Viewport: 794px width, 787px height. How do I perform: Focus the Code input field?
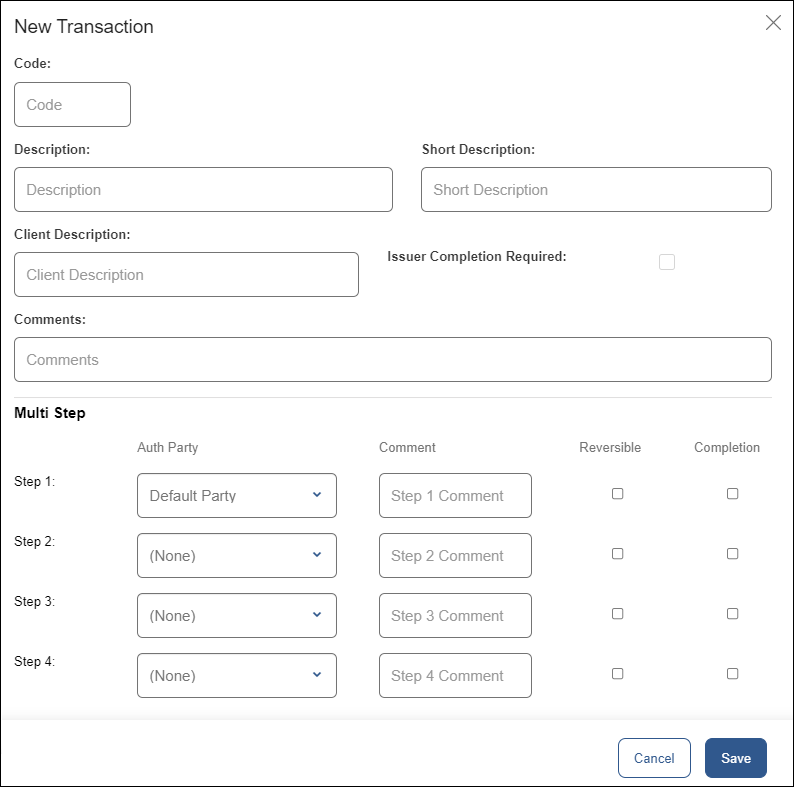pyautogui.click(x=72, y=105)
